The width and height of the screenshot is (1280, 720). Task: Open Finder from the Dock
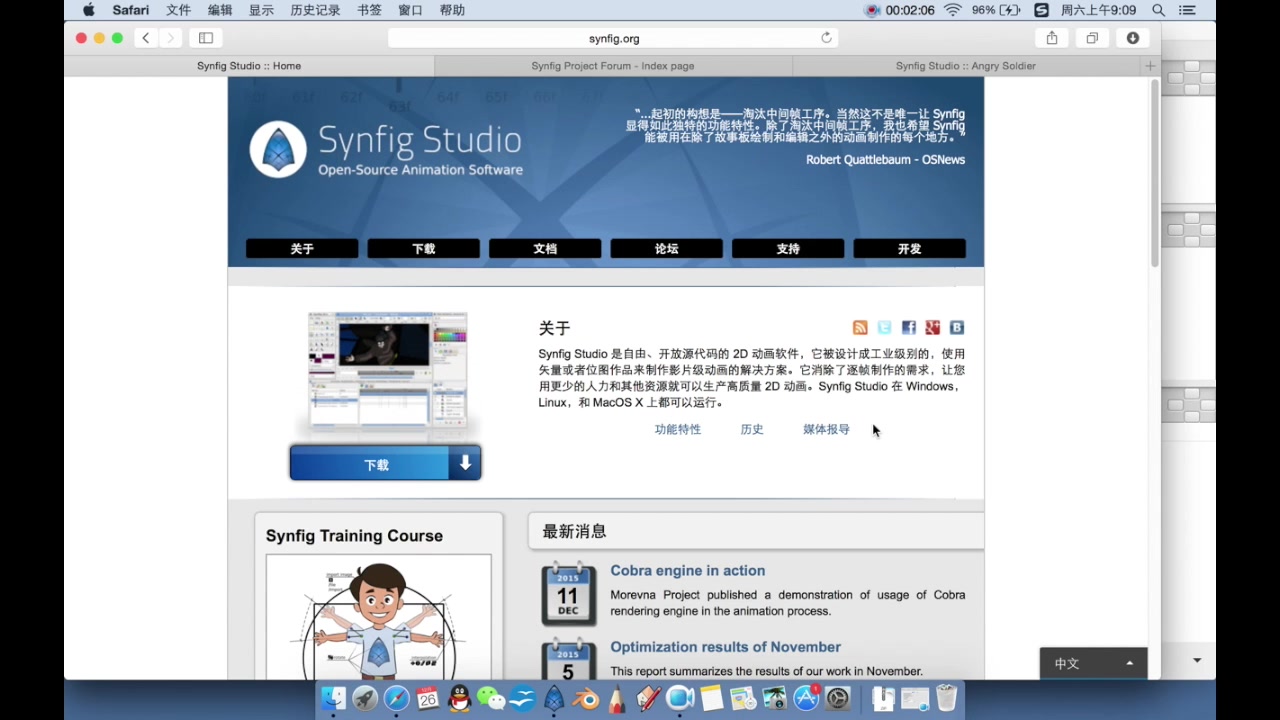(333, 698)
